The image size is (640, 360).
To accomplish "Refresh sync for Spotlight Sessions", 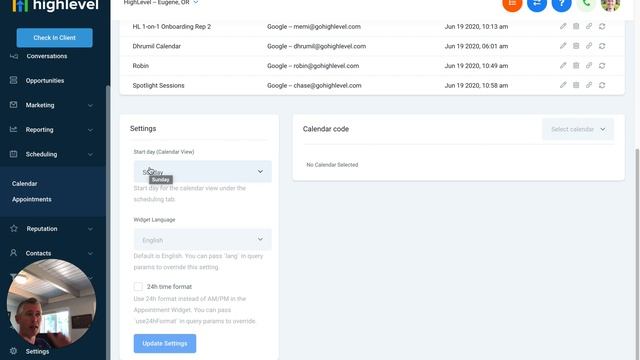I will pyautogui.click(x=602, y=85).
